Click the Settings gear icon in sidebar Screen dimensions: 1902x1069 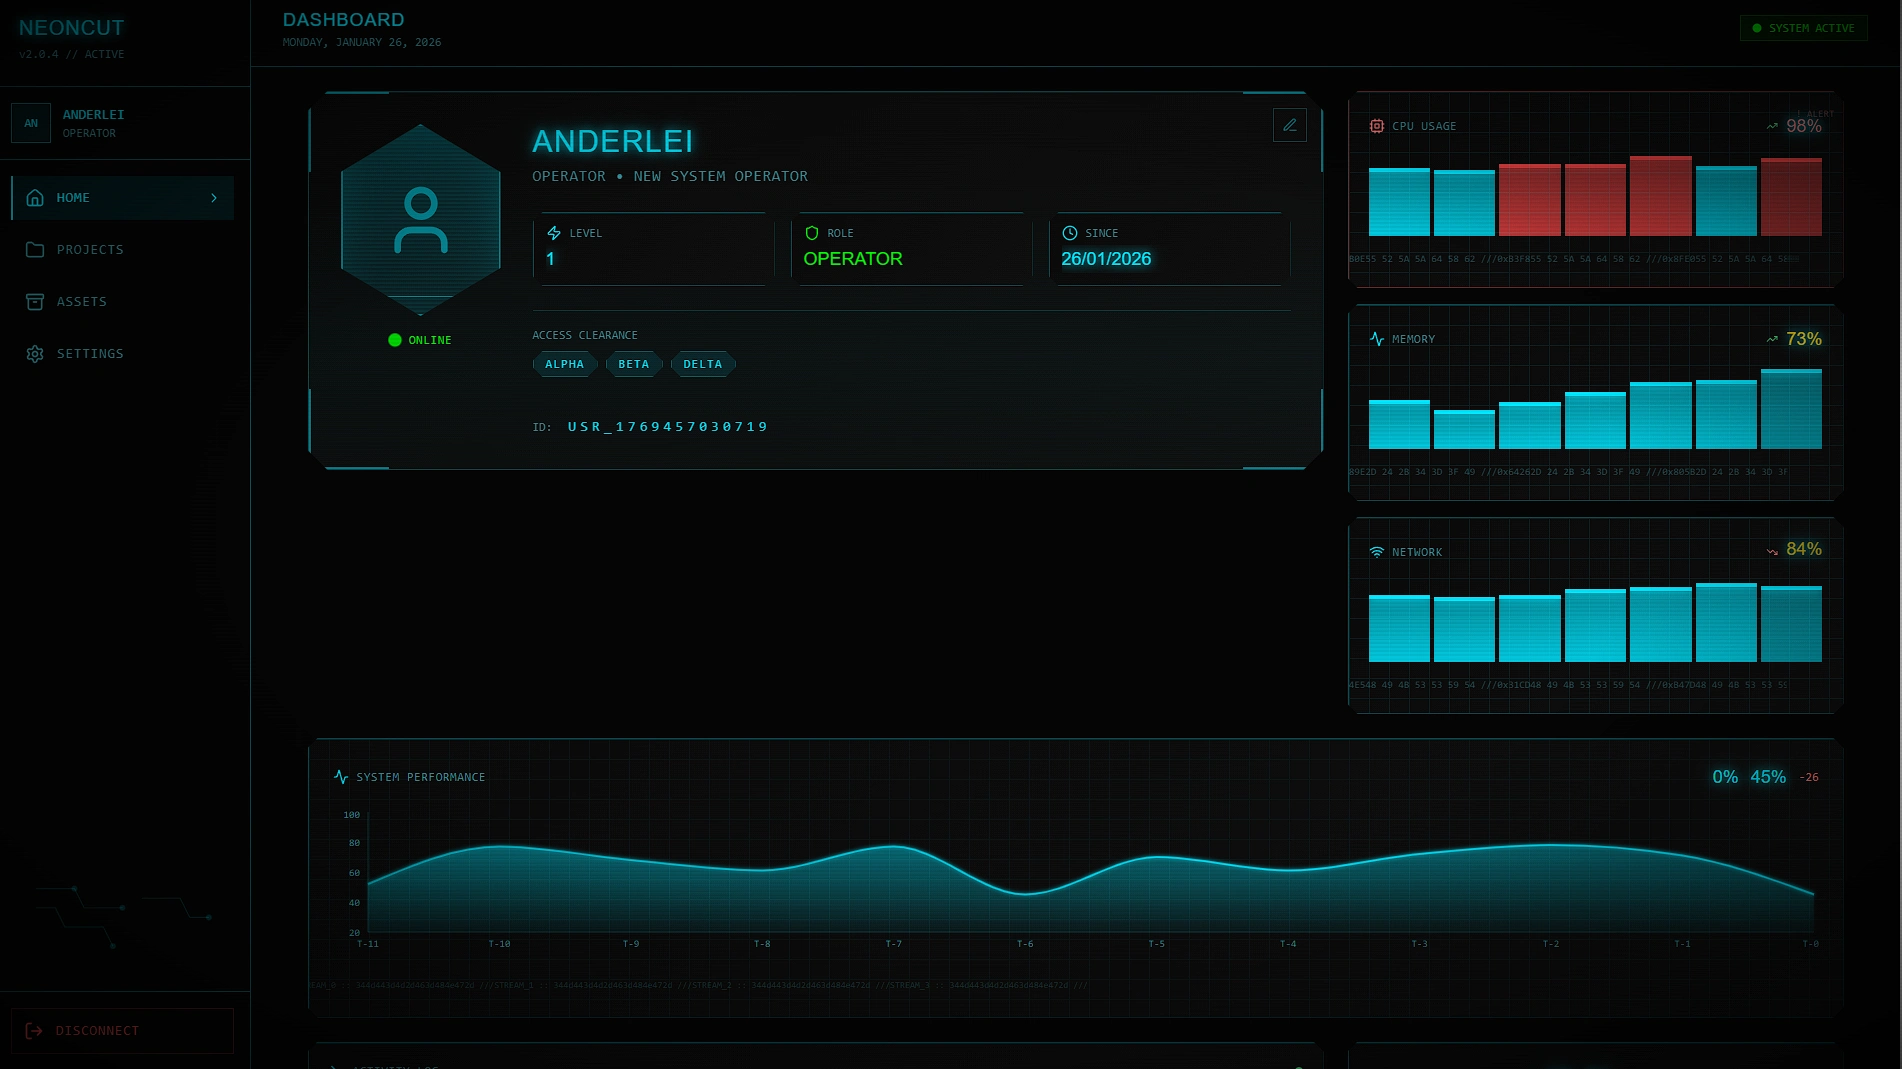35,354
